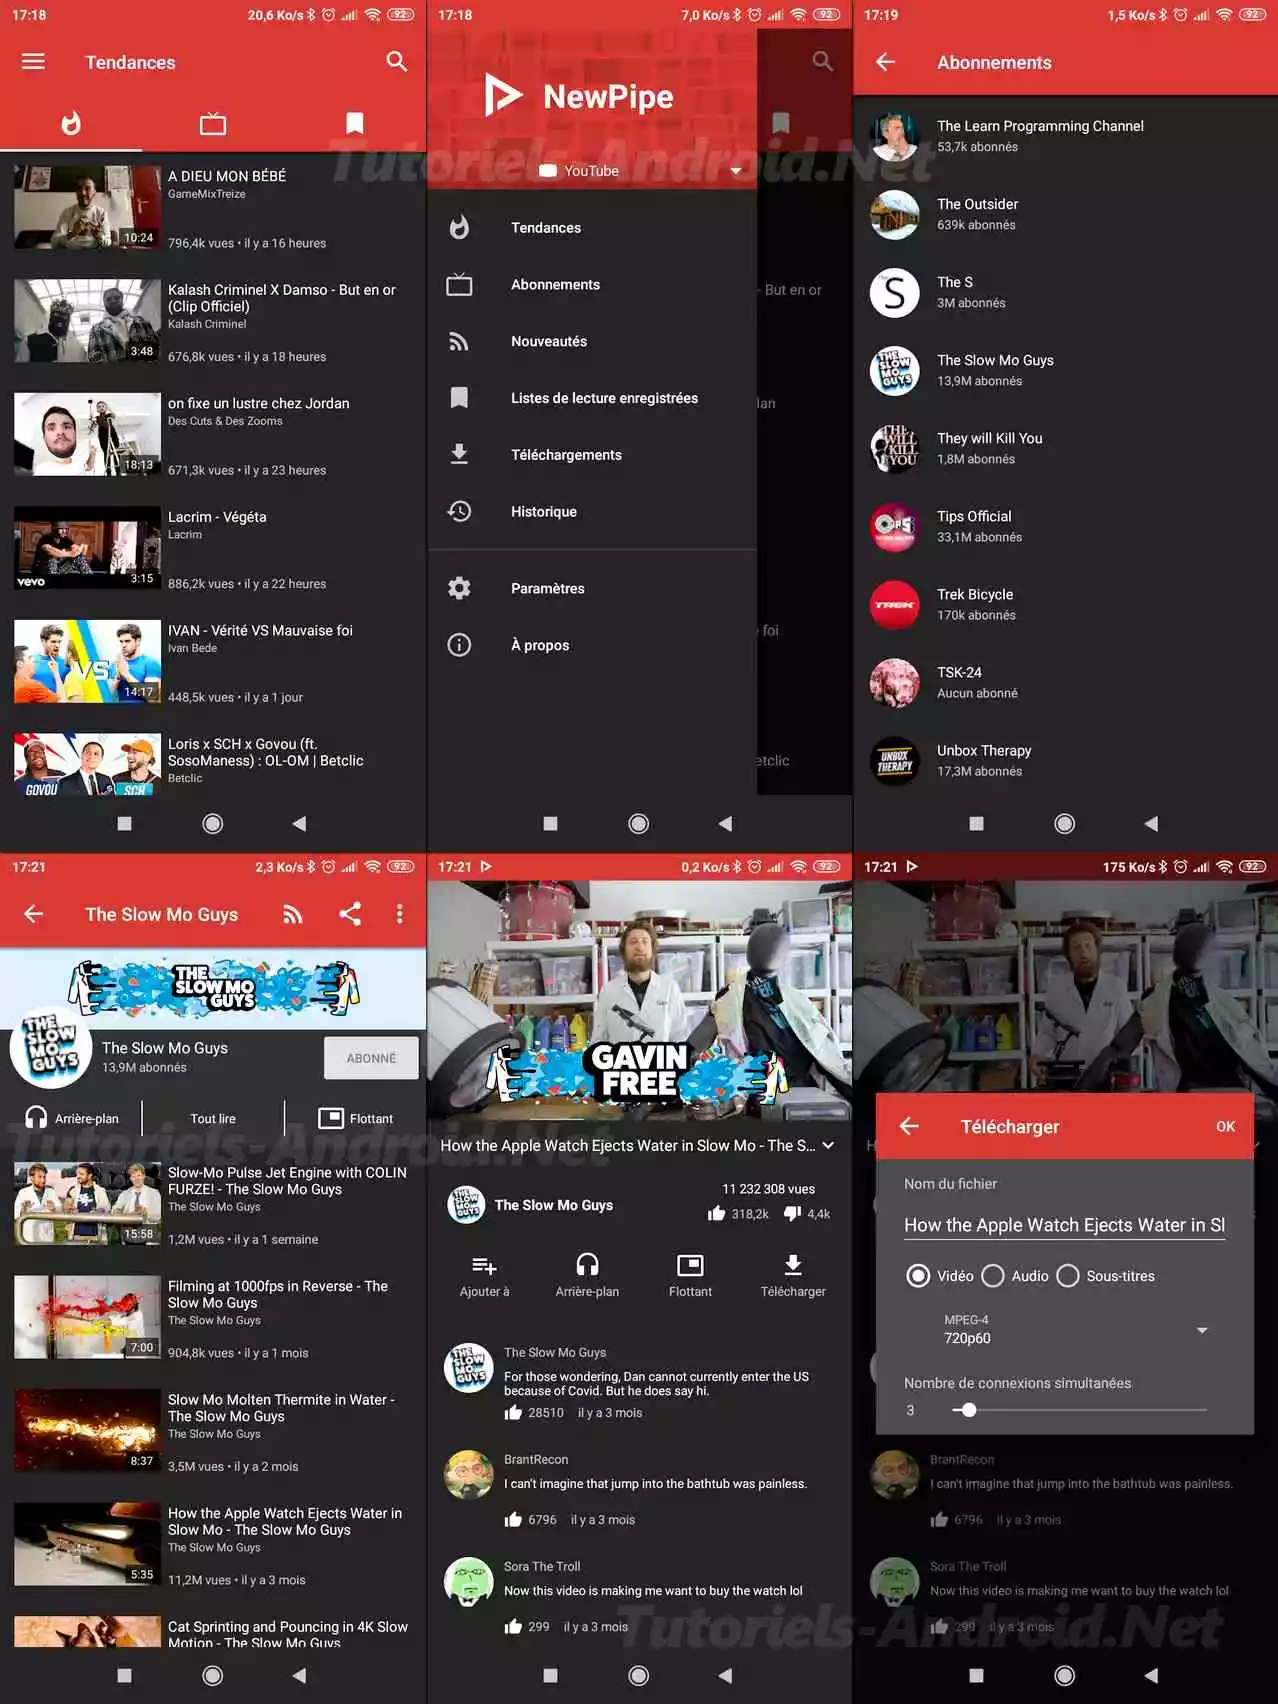Viewport: 1278px width, 1704px height.
Task: Toggle the ABONNÉ subscription button
Action: coord(371,1058)
